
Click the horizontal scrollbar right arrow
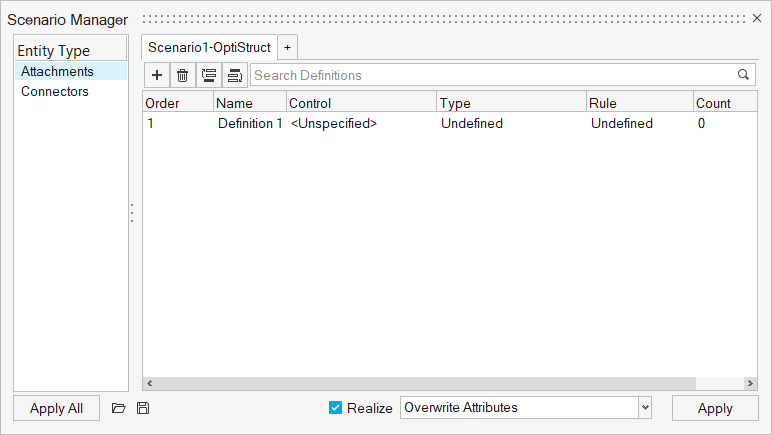tap(750, 383)
